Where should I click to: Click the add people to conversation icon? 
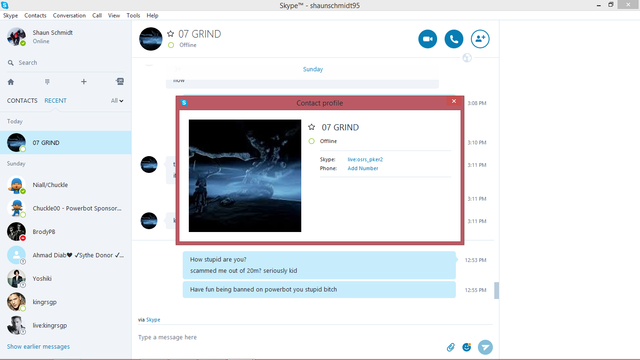(x=480, y=39)
